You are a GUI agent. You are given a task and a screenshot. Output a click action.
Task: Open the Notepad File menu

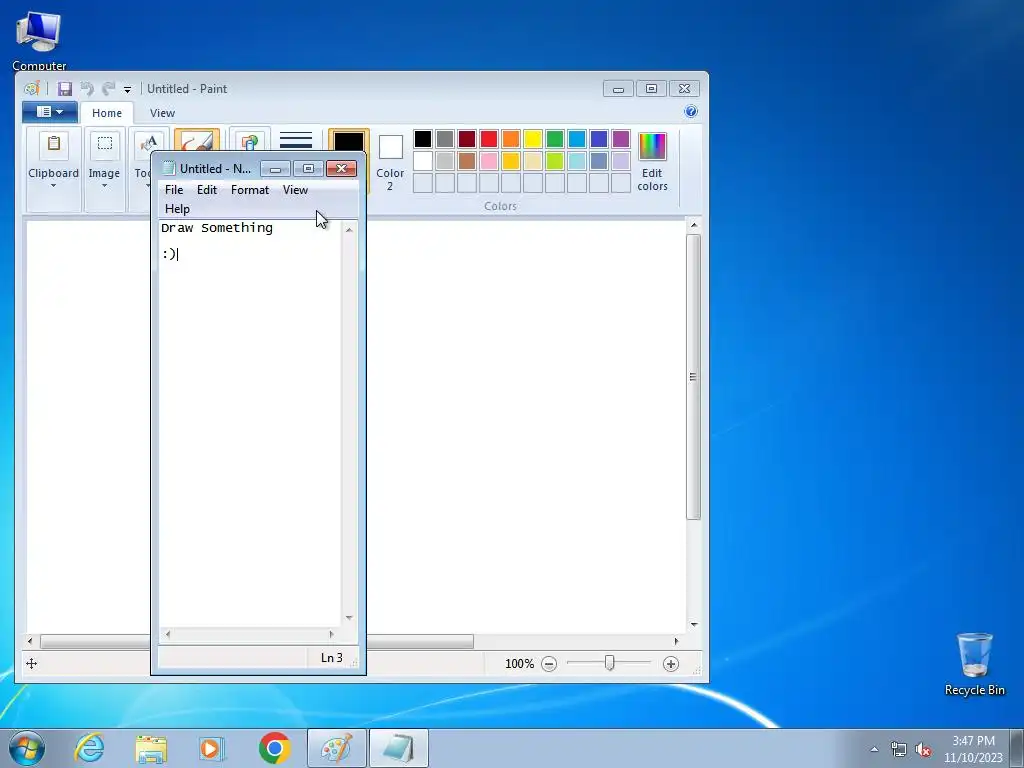[174, 190]
